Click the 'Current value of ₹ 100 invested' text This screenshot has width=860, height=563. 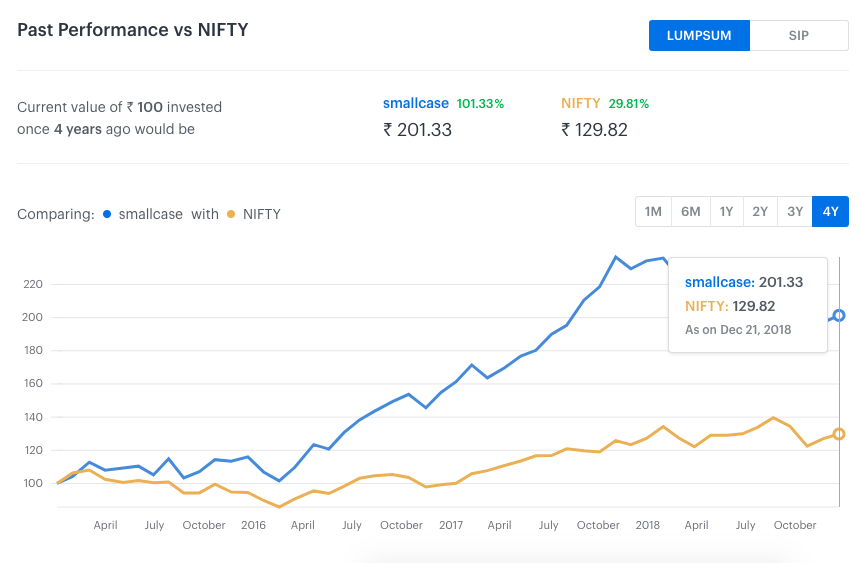(x=120, y=107)
